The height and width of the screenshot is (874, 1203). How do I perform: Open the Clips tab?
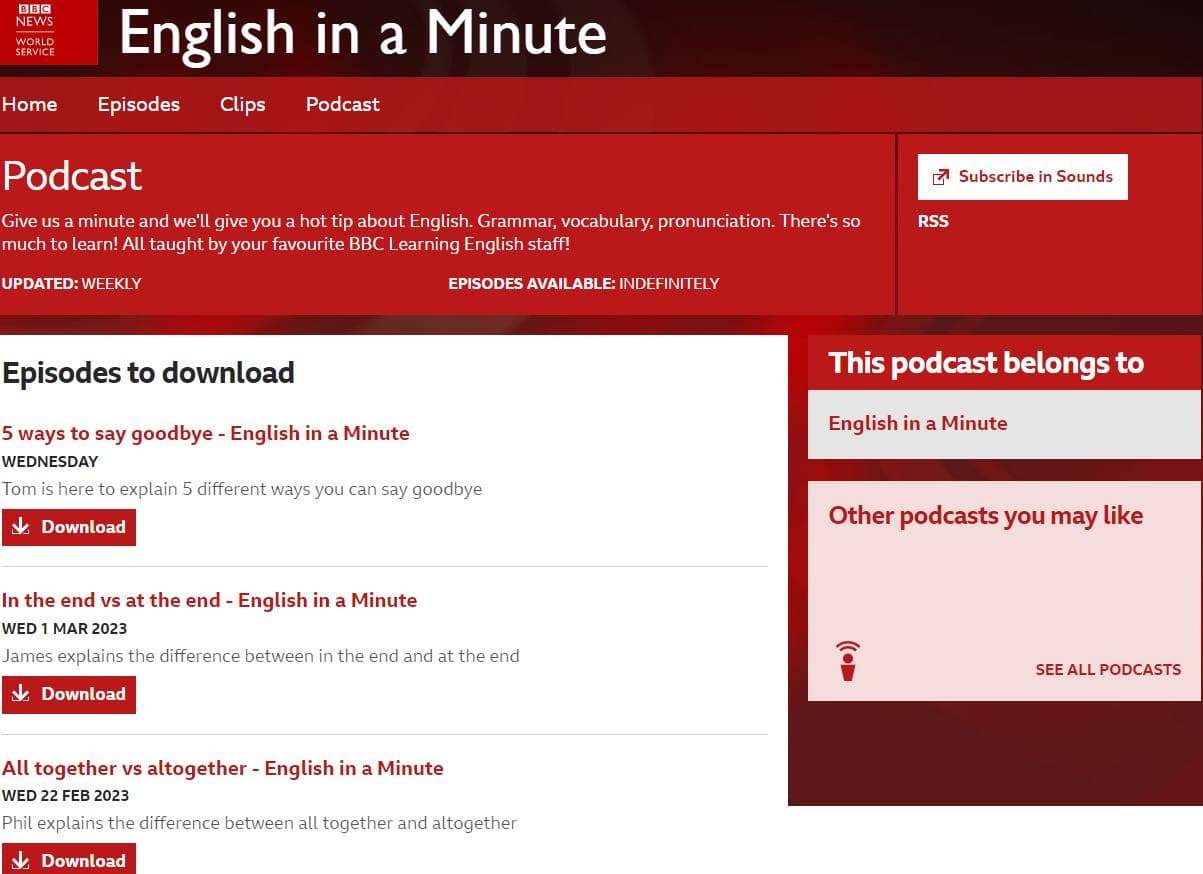pyautogui.click(x=243, y=104)
